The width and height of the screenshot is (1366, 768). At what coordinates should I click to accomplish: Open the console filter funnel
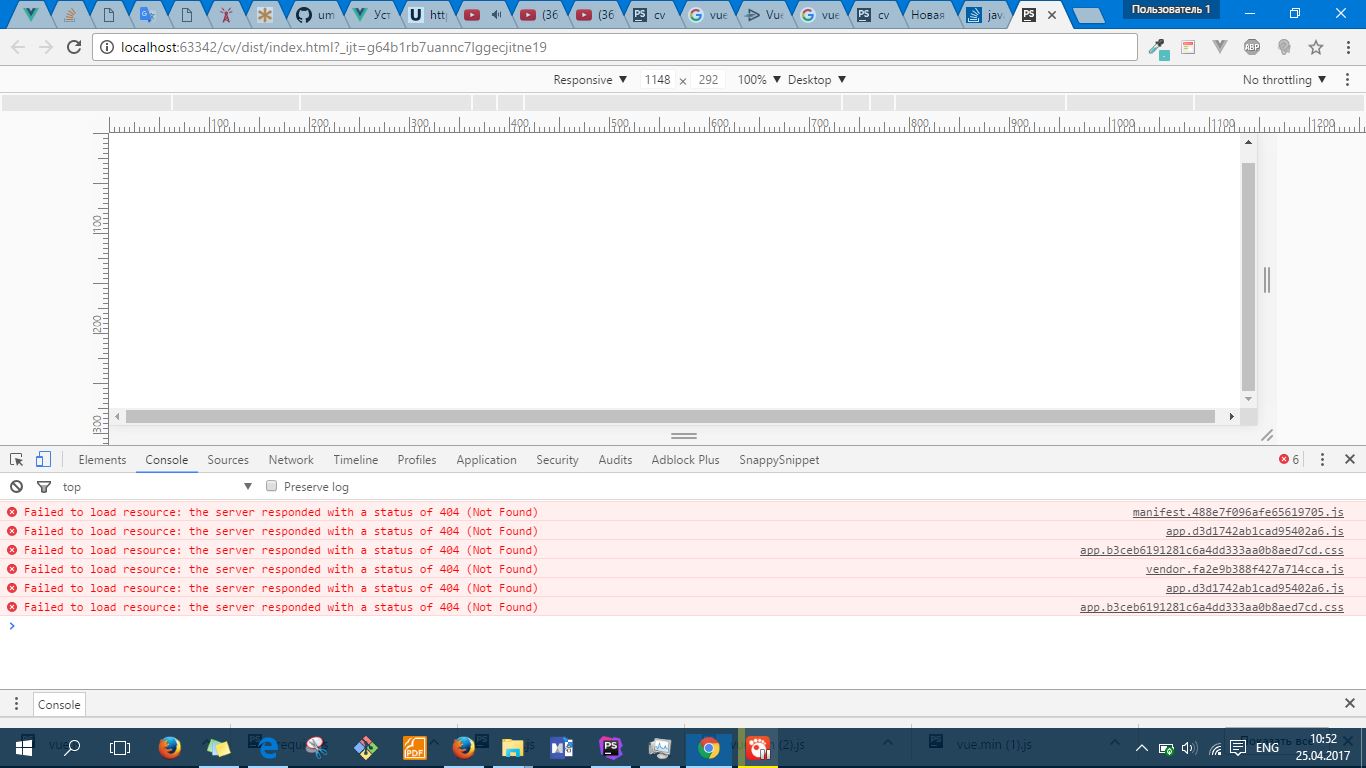[44, 487]
